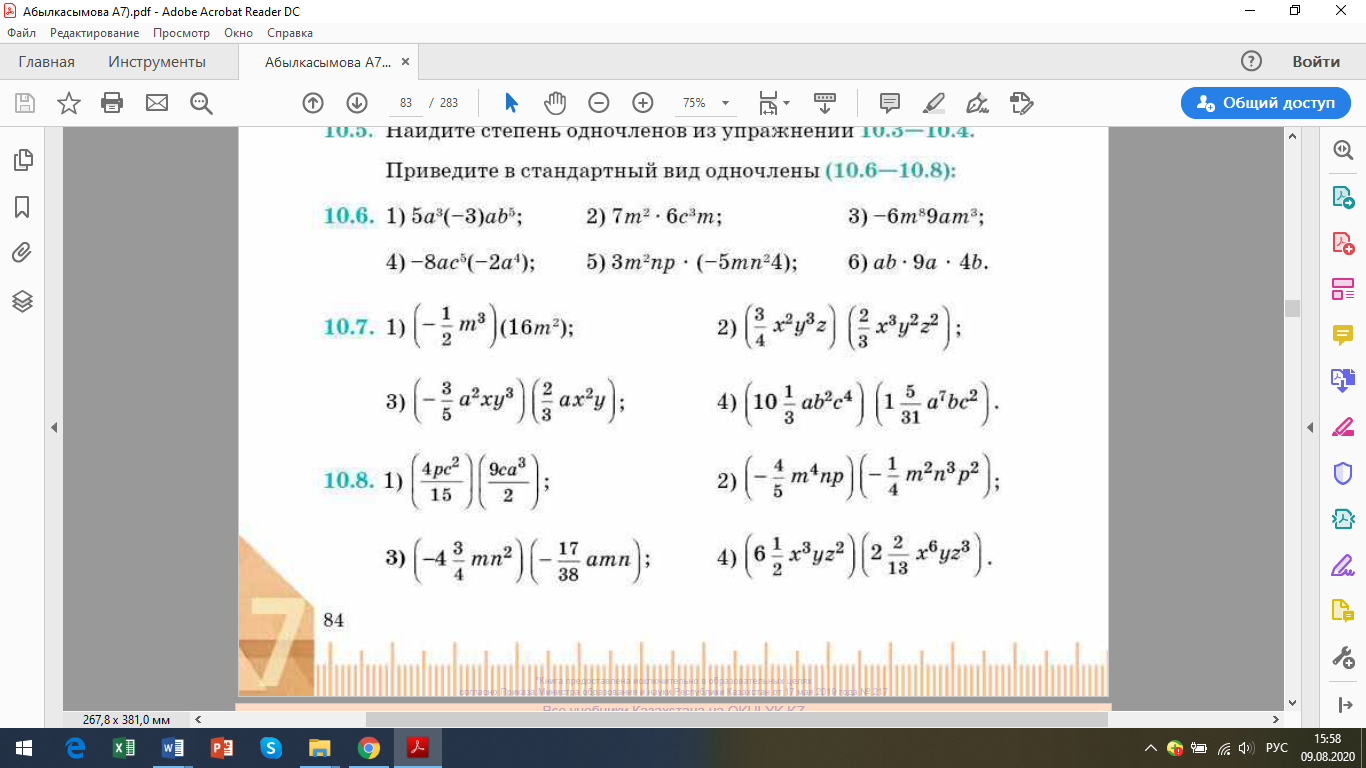
Task: Click the star bookmark icon in toolbar
Action: 69,103
